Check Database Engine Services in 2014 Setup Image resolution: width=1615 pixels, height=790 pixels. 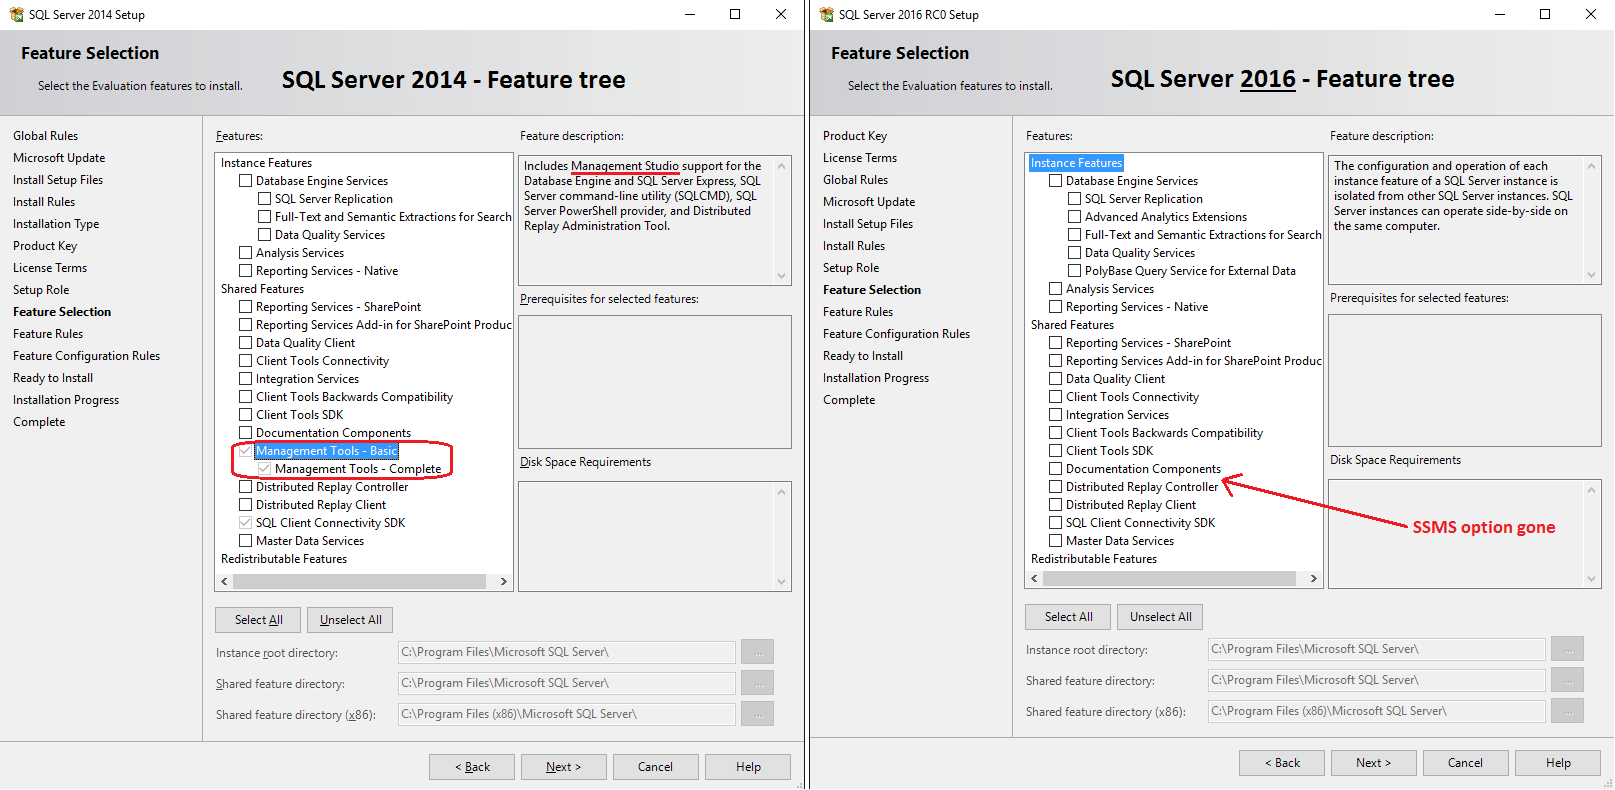tap(245, 181)
